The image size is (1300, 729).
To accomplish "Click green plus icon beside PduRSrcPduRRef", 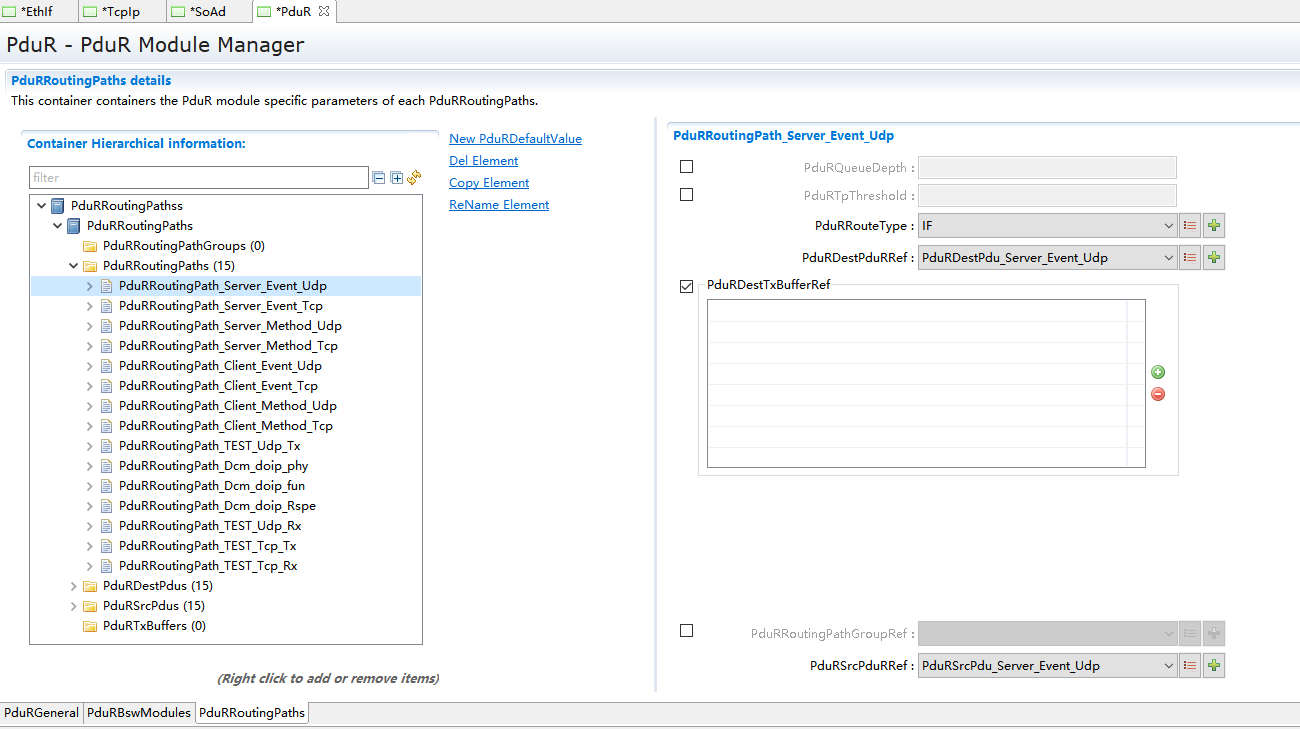I will [1214, 666].
